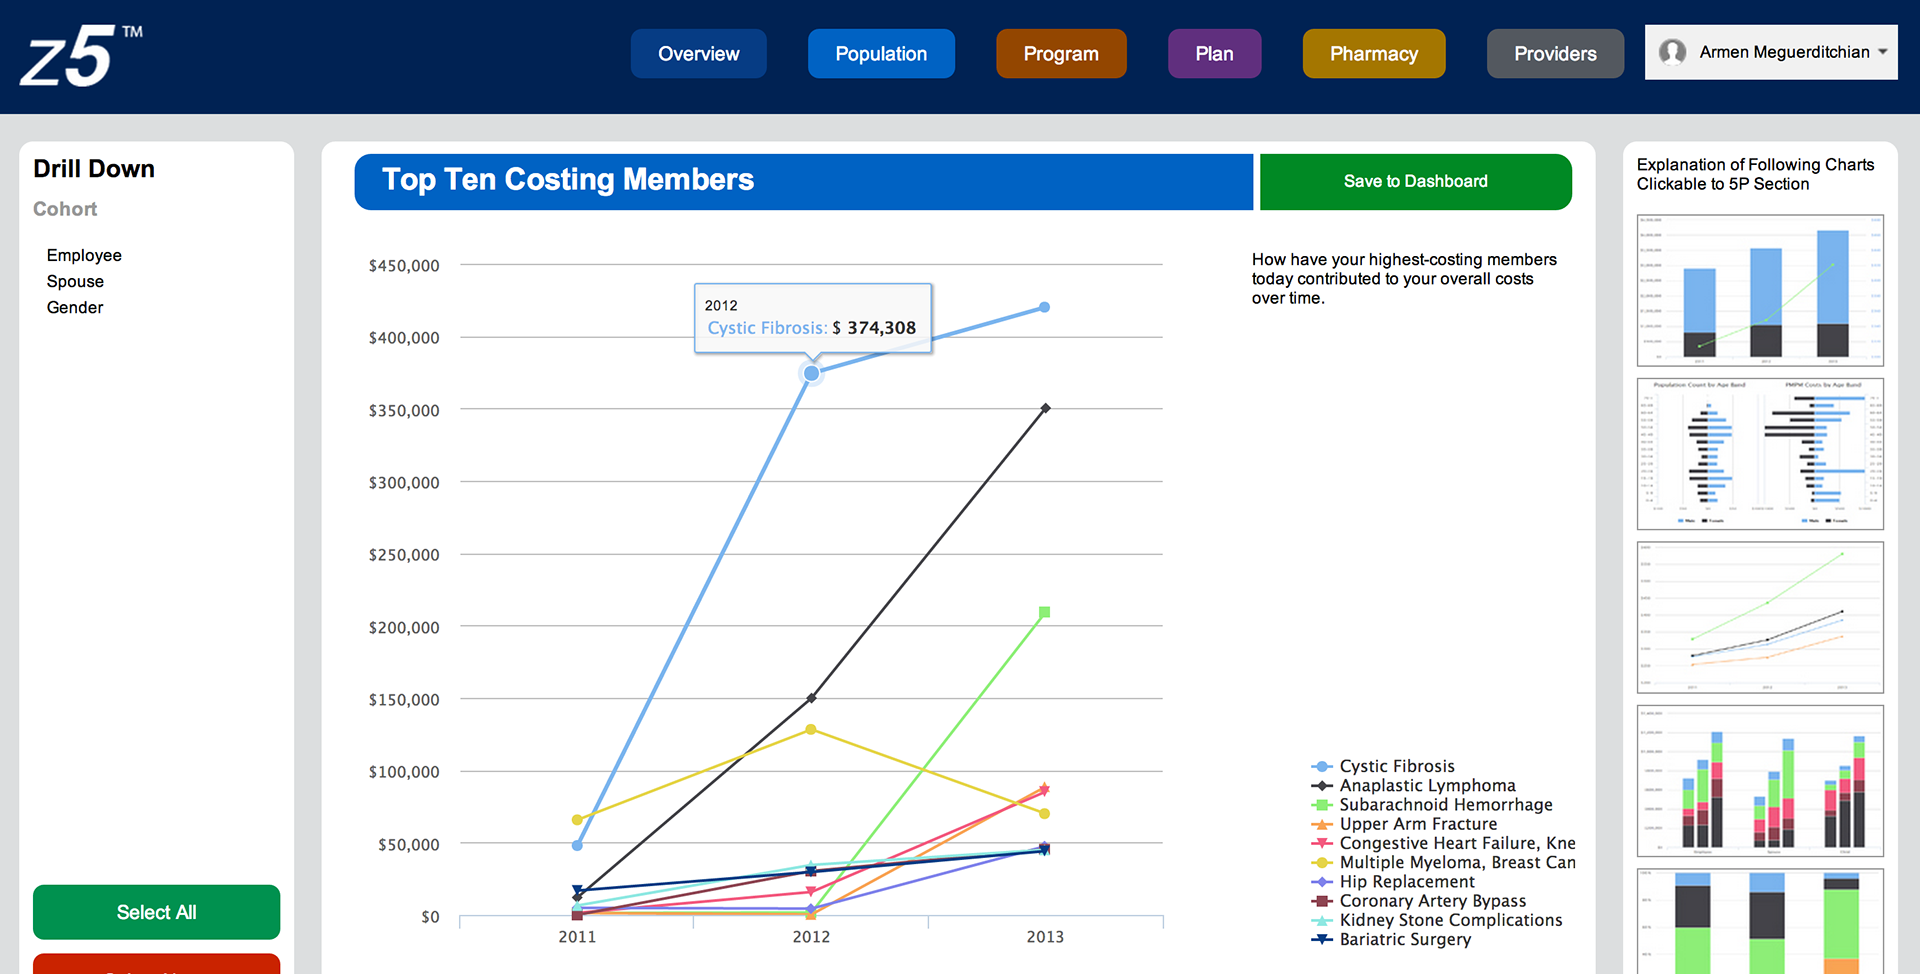Screen dimensions: 1920x974
Task: Select the Employee cohort option
Action: tap(84, 256)
